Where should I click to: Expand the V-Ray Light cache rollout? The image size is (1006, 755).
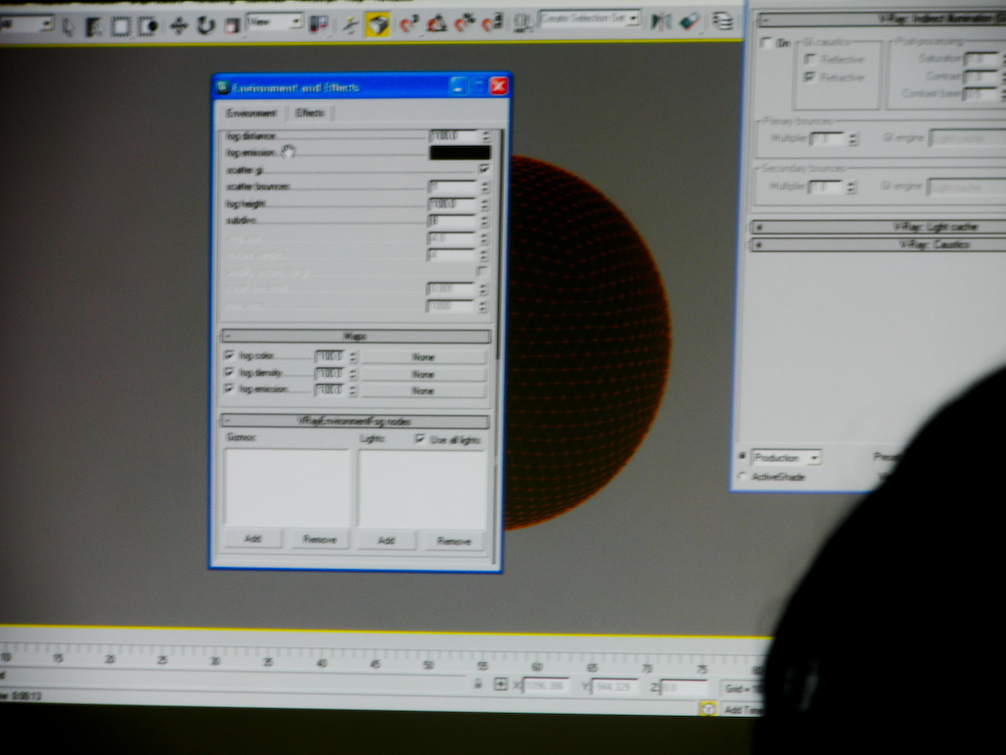[879, 227]
